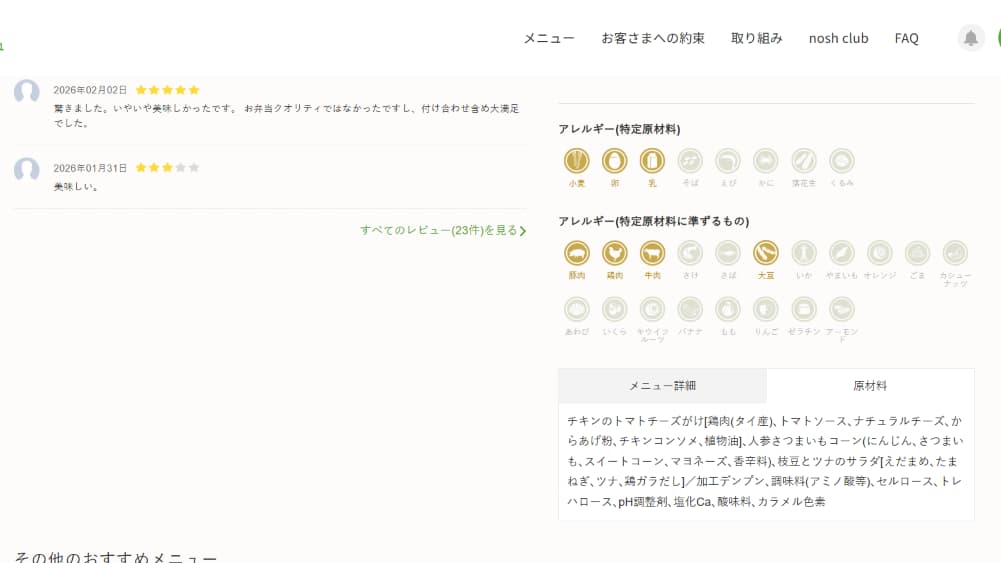Click the その他のおすすめメニュー heading

[x=116, y=557]
